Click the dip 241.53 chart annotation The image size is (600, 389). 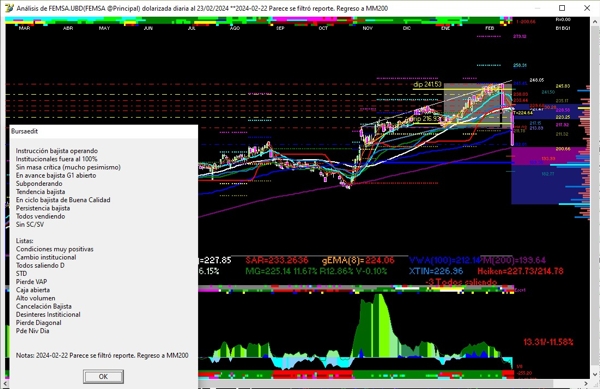[x=427, y=85]
